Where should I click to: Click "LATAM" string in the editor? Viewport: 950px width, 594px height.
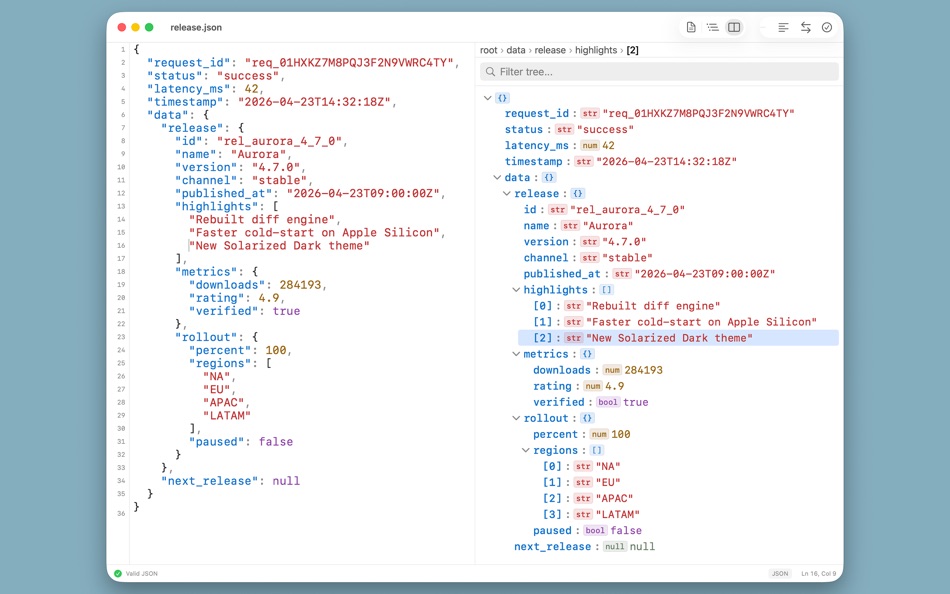point(227,415)
